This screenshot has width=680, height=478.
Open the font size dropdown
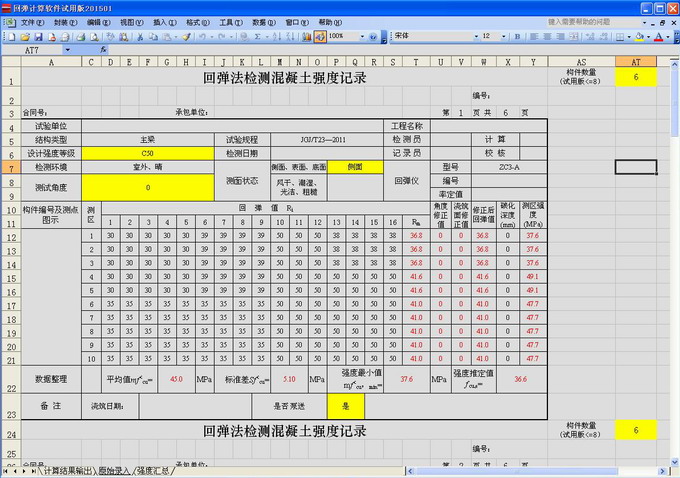point(503,36)
